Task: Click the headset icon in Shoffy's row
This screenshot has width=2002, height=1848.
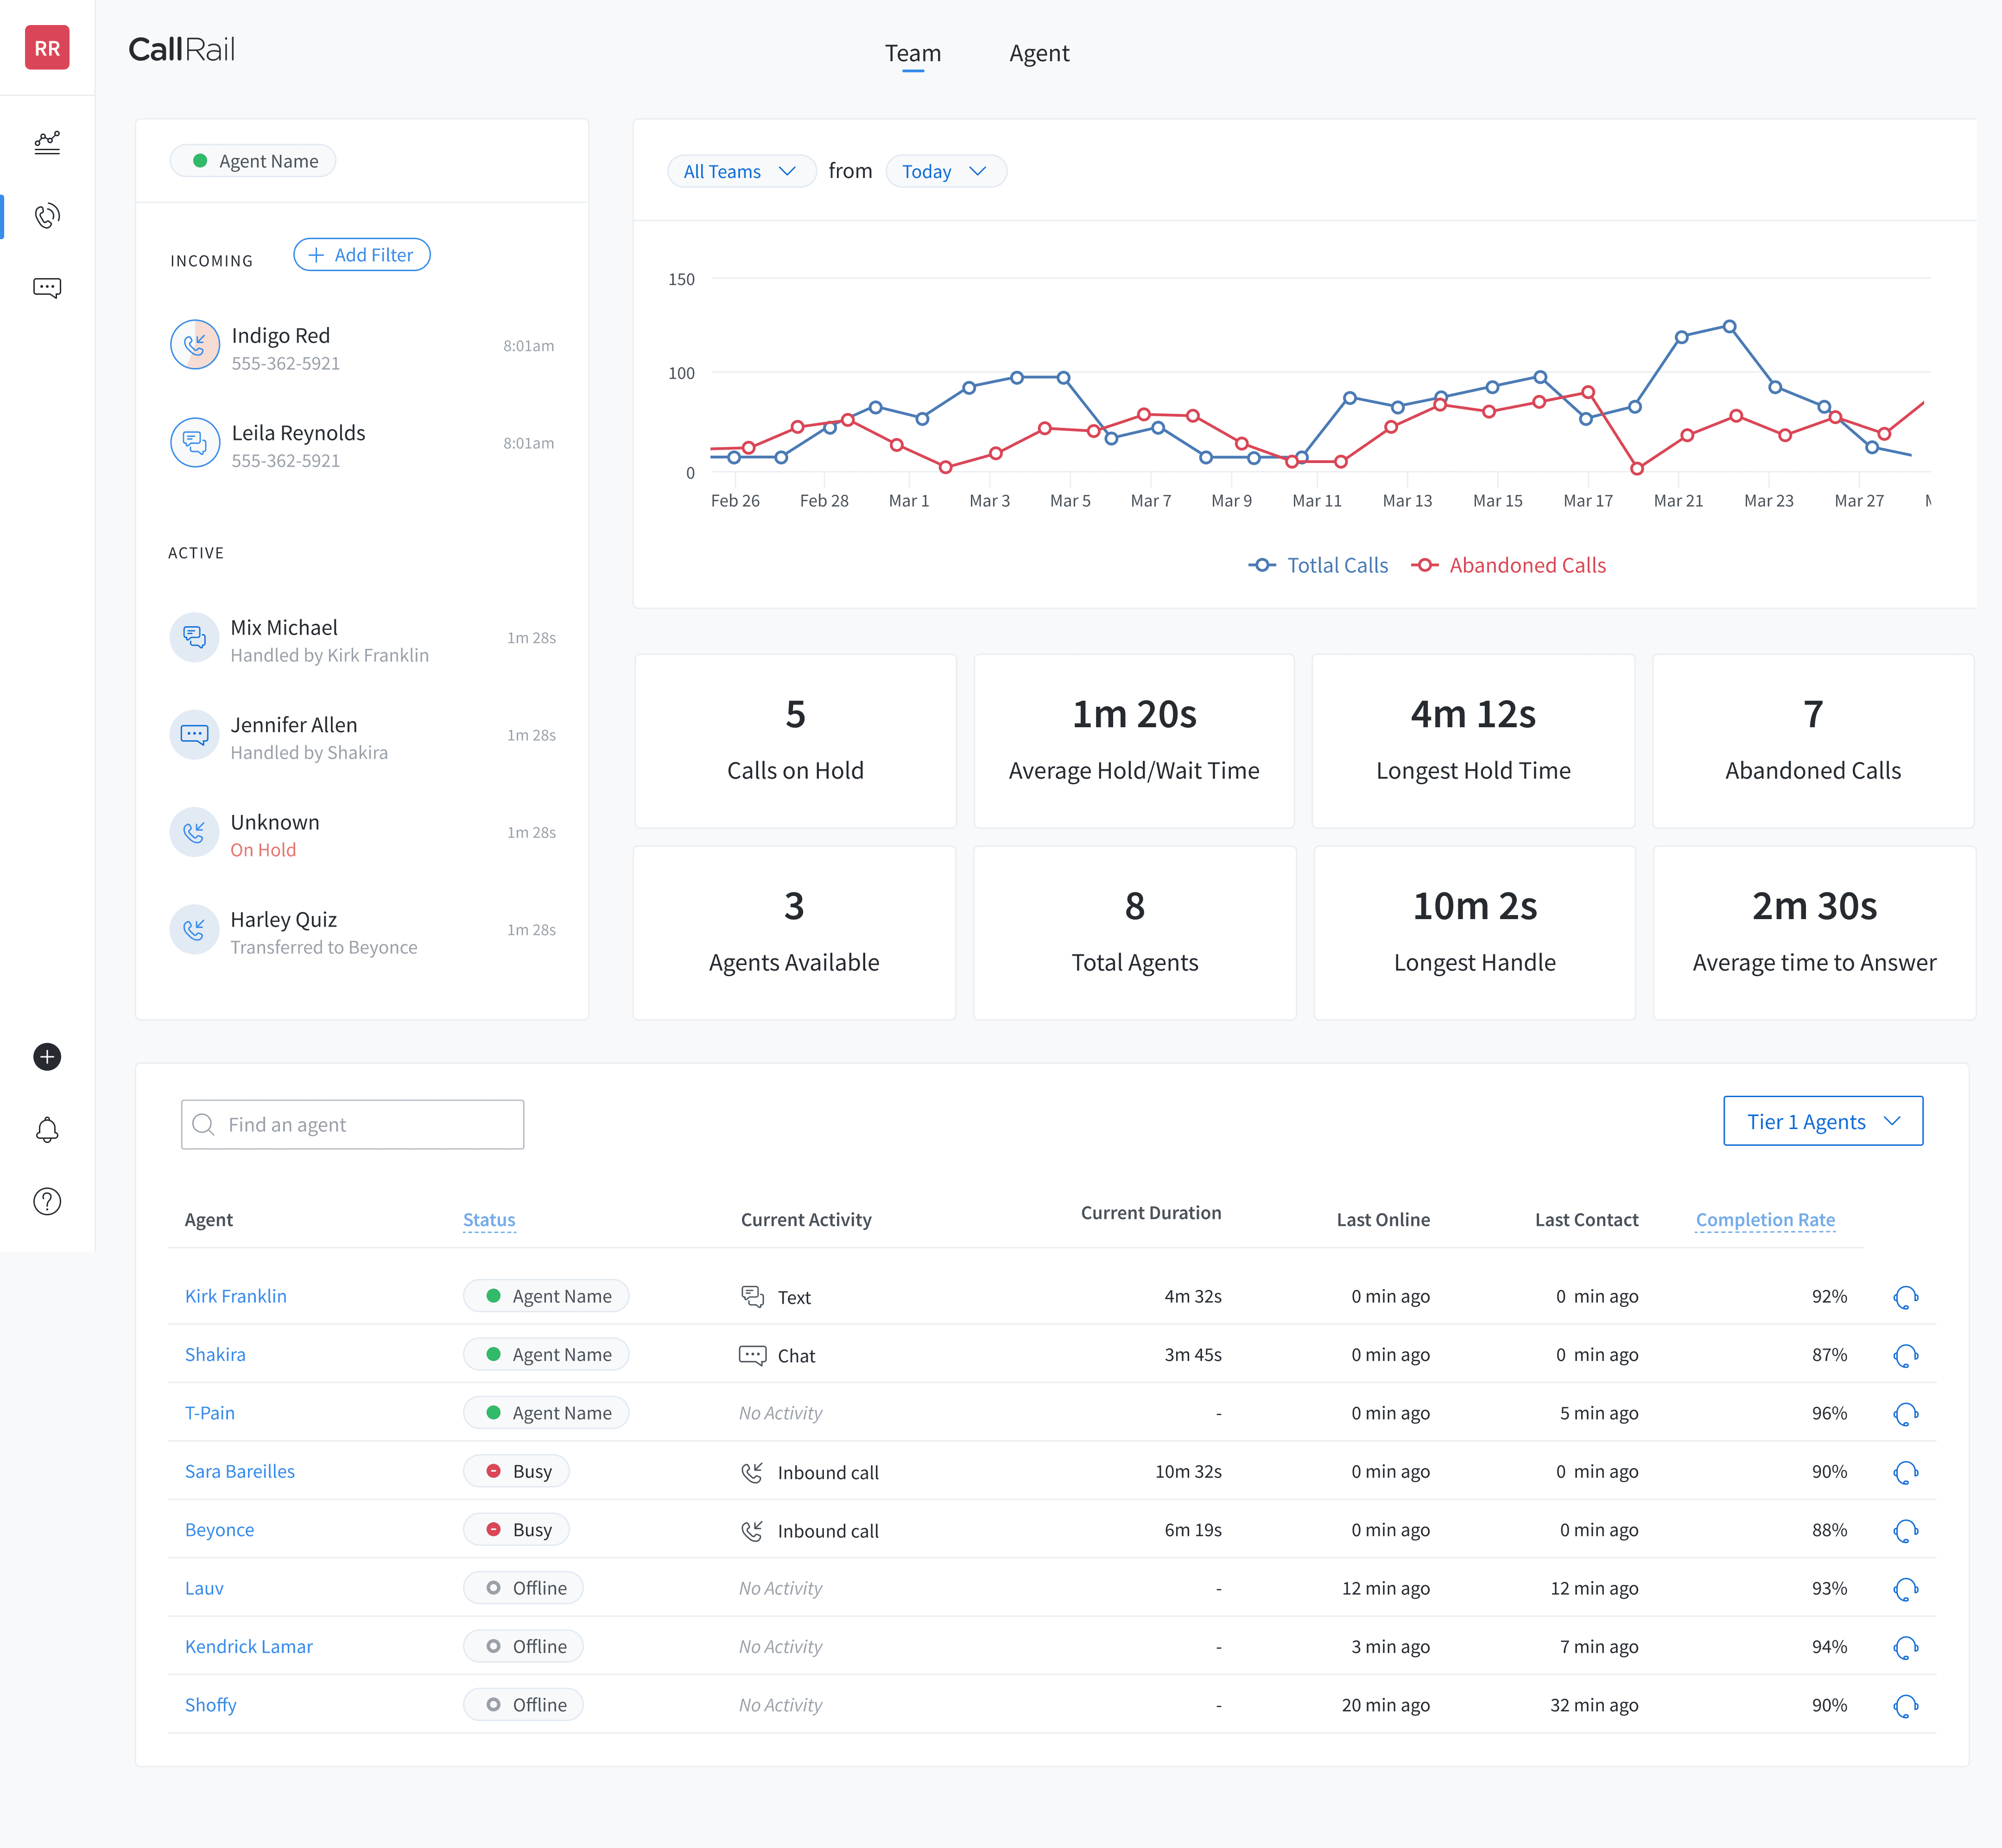Action: (x=1905, y=1706)
